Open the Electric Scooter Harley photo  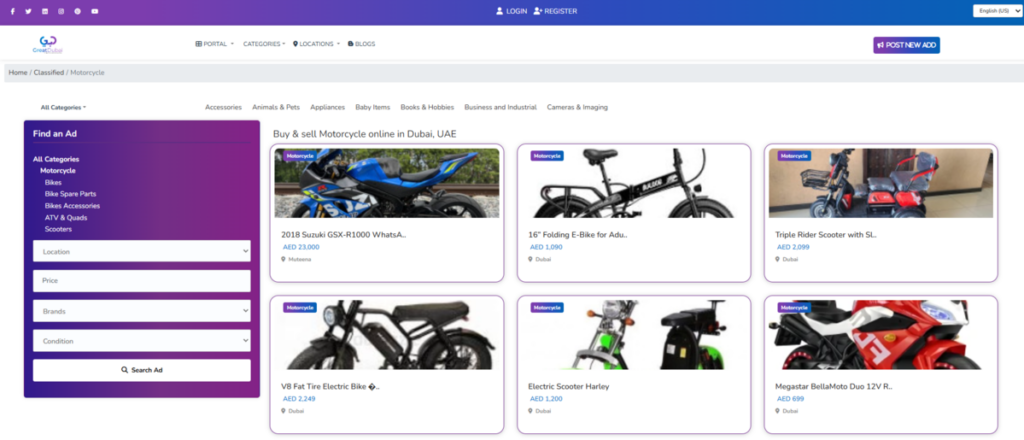pos(633,335)
